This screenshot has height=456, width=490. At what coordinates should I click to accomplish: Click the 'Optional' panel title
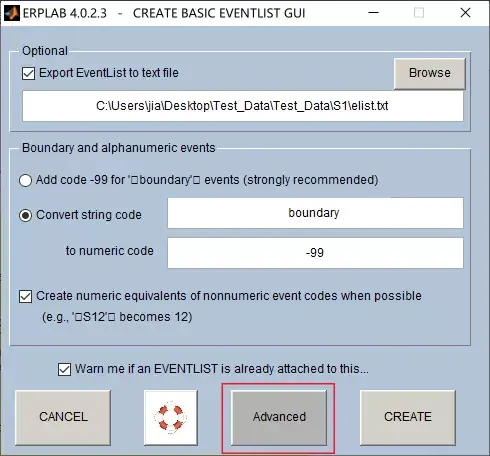point(45,51)
